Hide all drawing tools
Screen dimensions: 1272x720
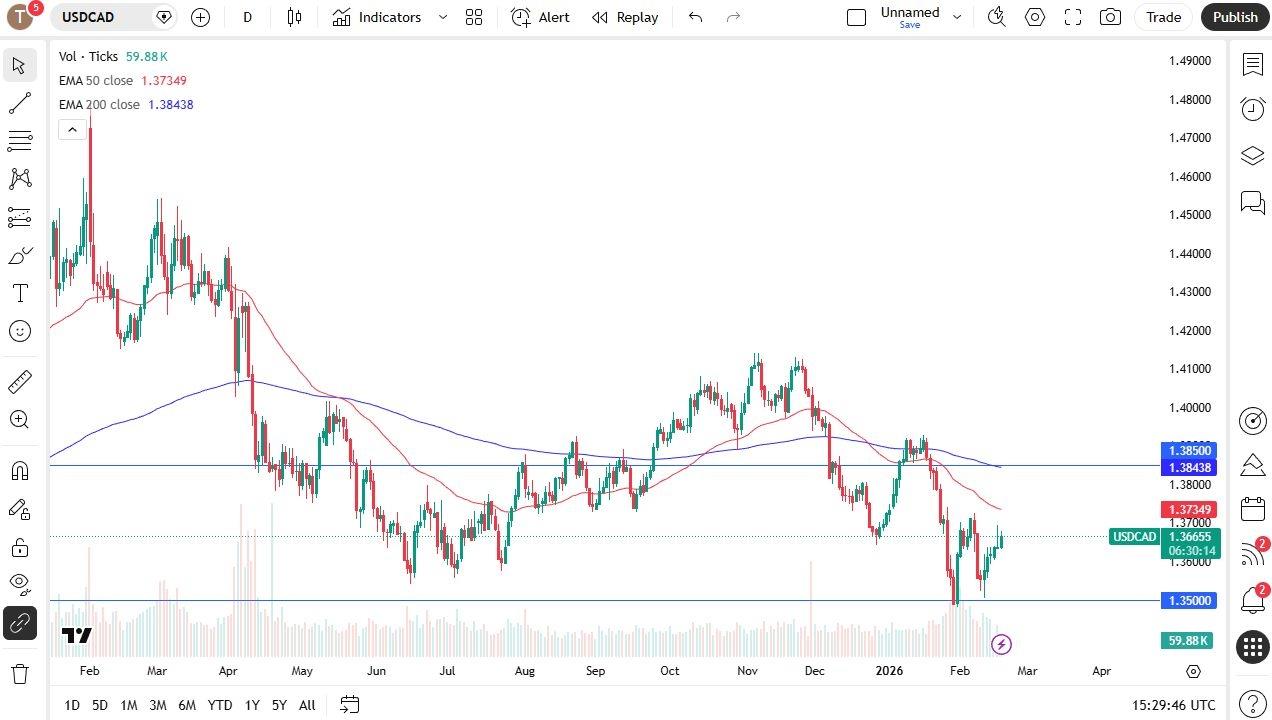[20, 583]
